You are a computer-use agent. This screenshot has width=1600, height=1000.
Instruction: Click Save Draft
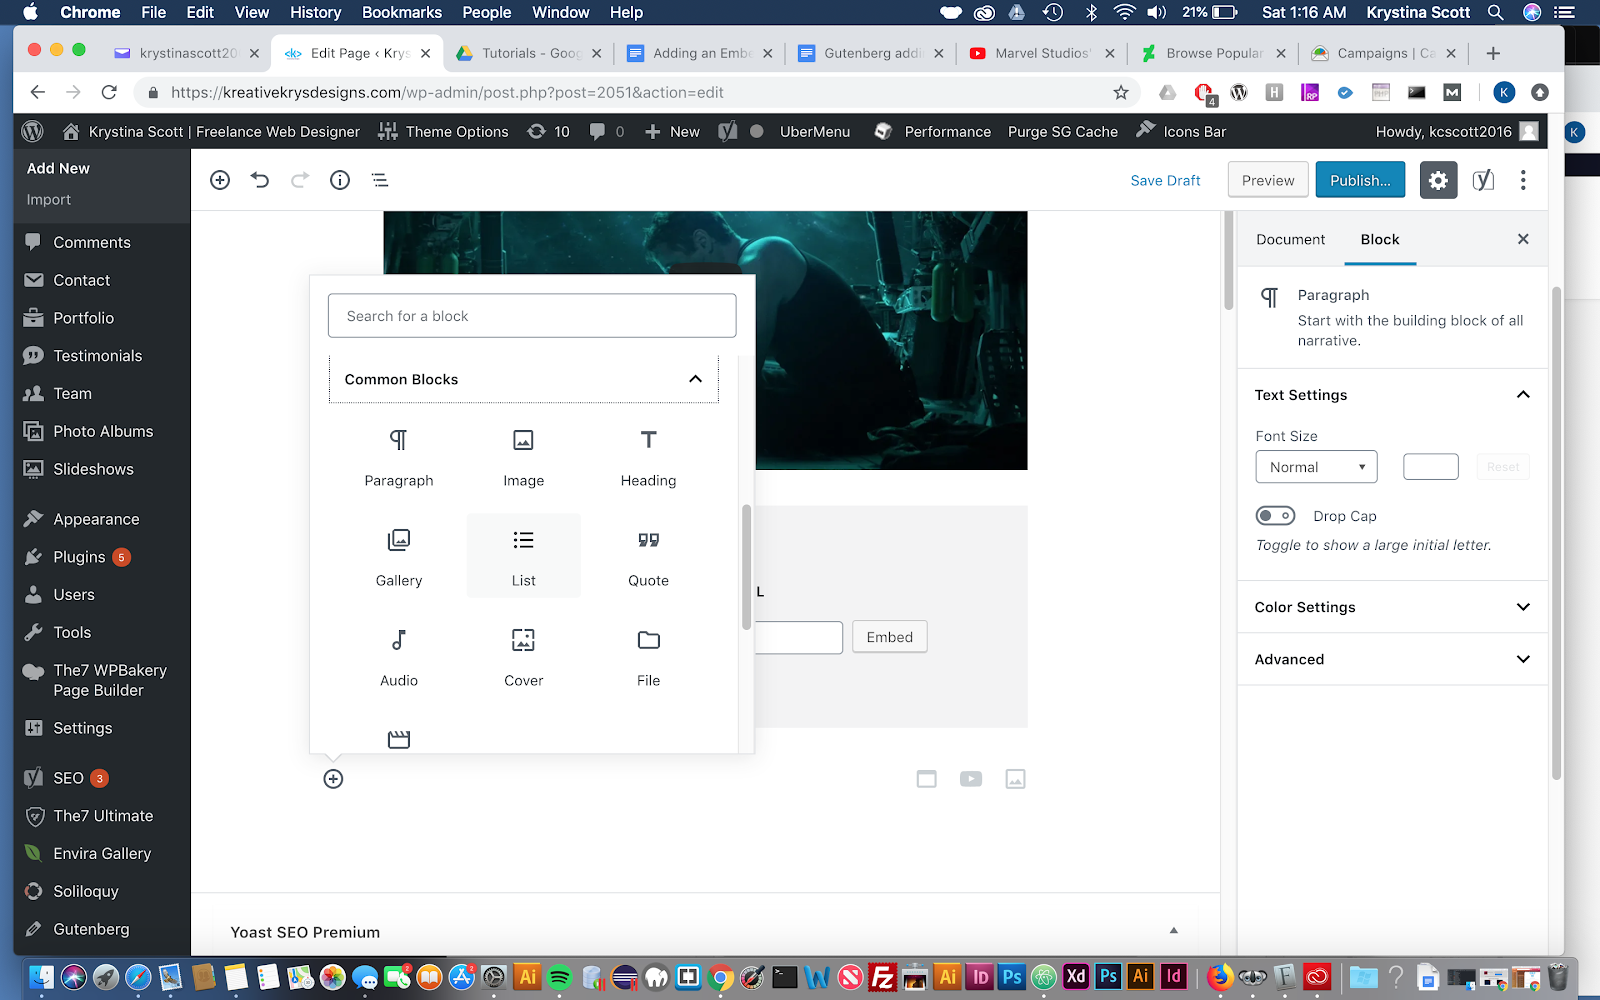[x=1165, y=180]
